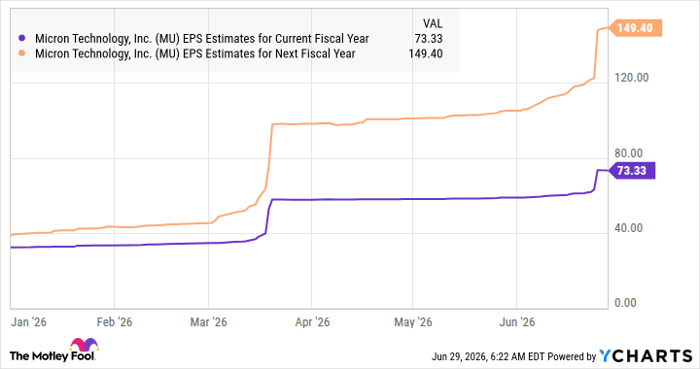Click the orange legend dot for Next Fiscal Year
Viewport: 700px width, 369px height.
click(22, 54)
